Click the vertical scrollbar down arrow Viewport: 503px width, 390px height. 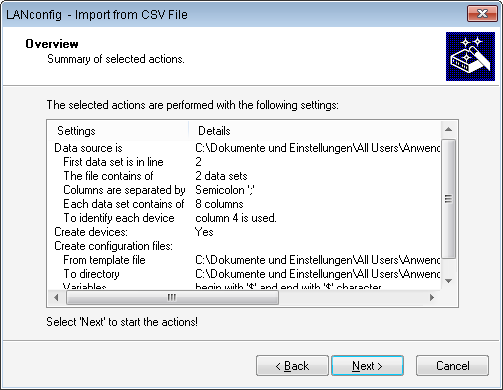pyautogui.click(x=449, y=281)
